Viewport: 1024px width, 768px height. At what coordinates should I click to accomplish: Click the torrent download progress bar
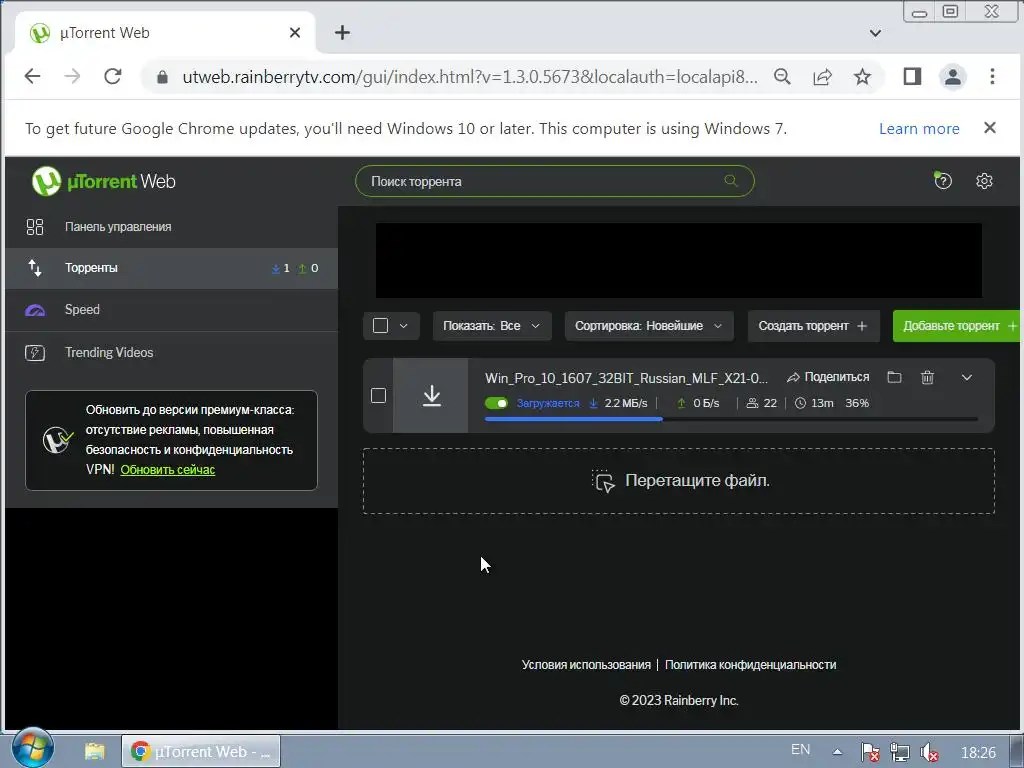click(731, 419)
